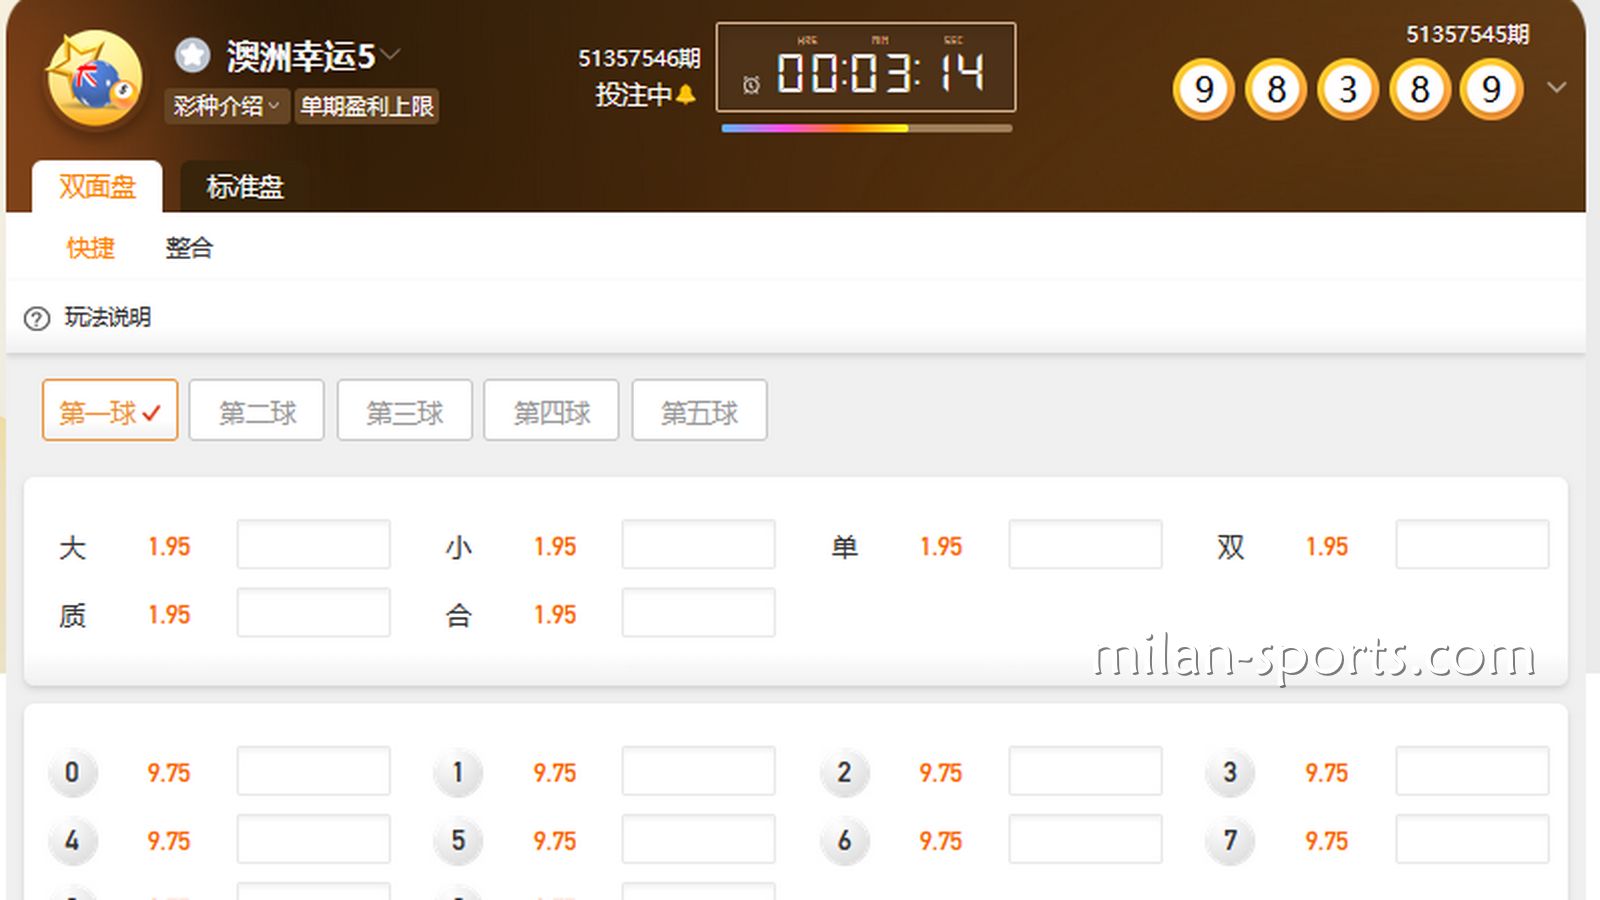Click the question mark icon for 玩法说明
The width and height of the screenshot is (1600, 900).
point(37,319)
